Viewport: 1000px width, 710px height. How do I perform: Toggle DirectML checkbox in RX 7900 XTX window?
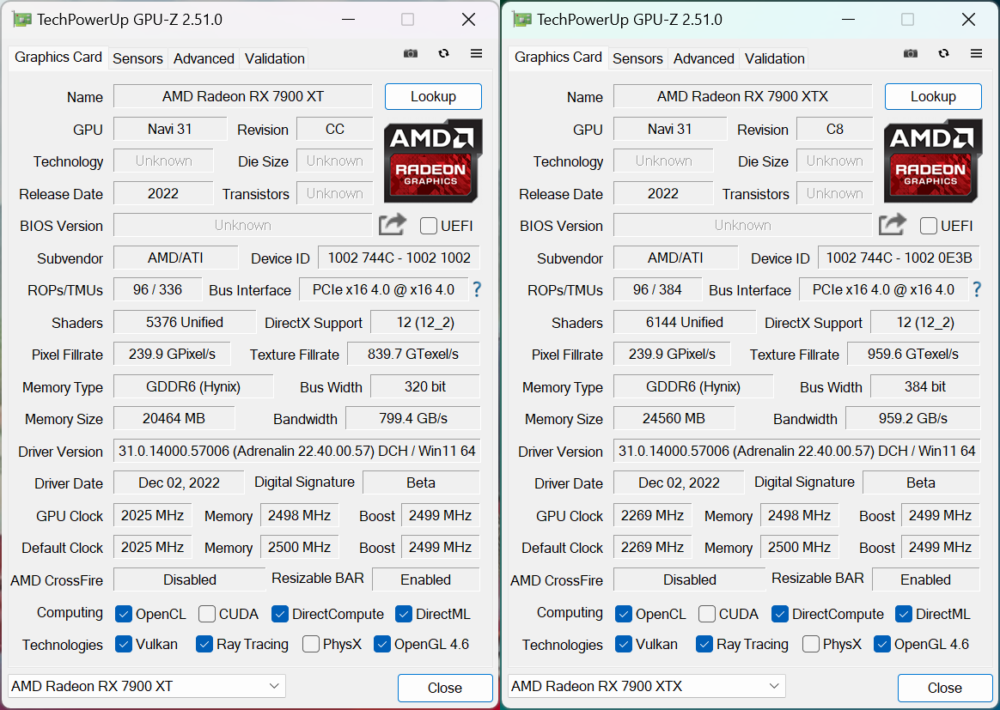point(904,614)
